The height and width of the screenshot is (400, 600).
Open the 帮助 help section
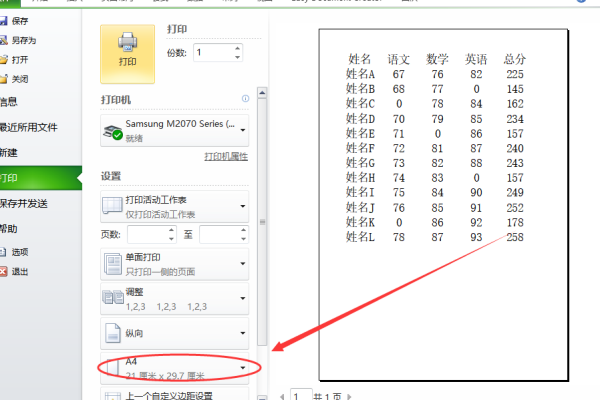pyautogui.click(x=8, y=229)
